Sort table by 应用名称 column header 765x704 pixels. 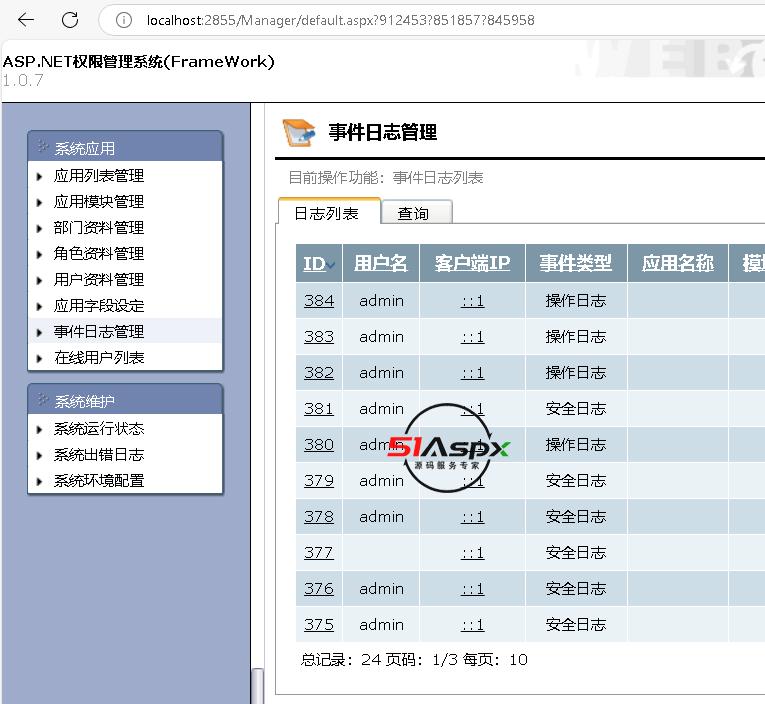pyautogui.click(x=678, y=263)
